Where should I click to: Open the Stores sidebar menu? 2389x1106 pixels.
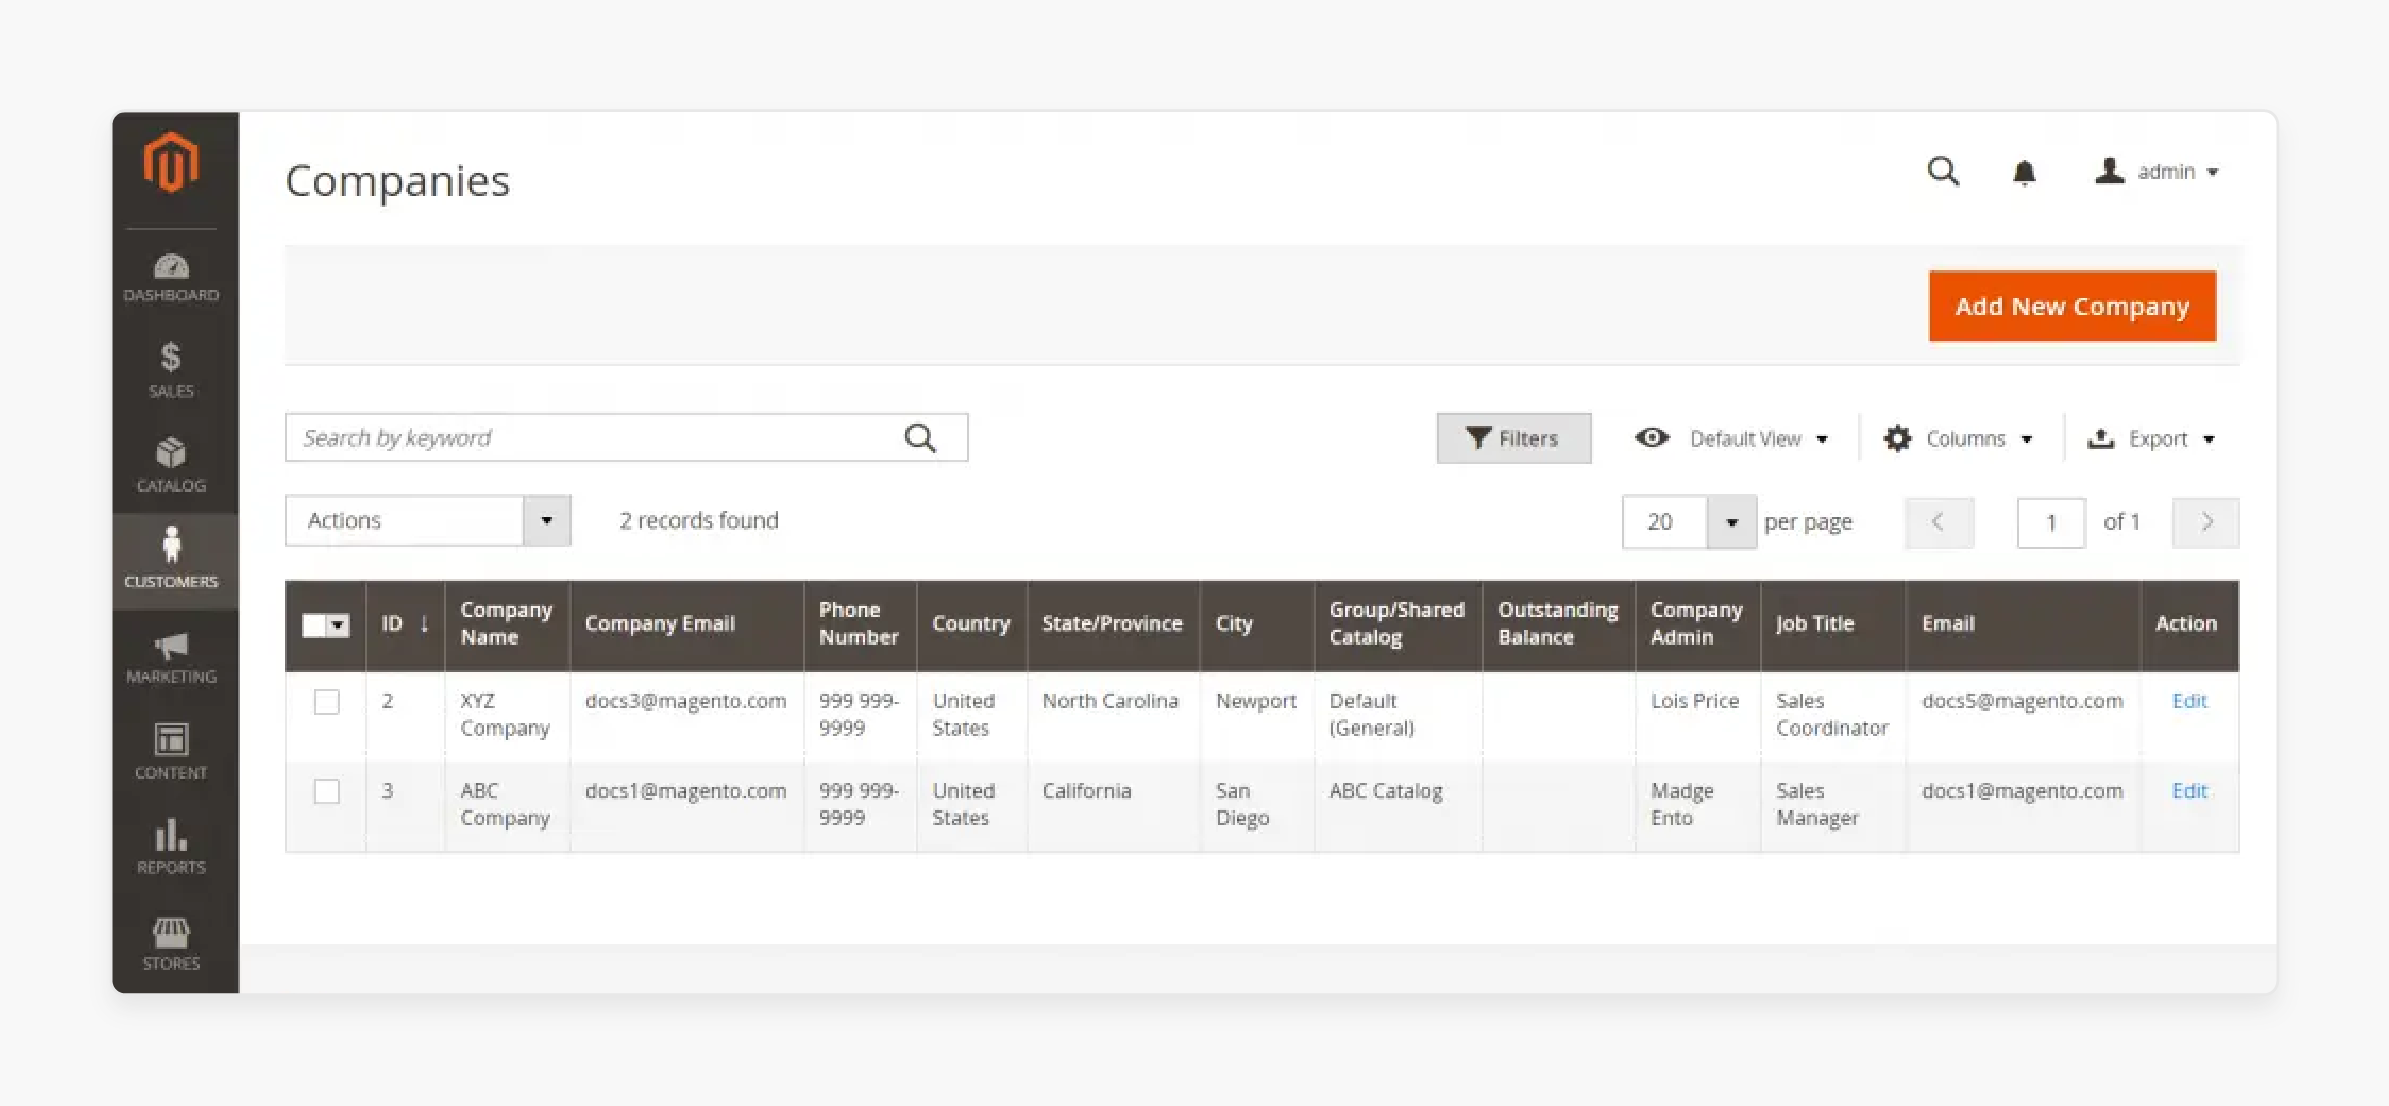tap(171, 944)
